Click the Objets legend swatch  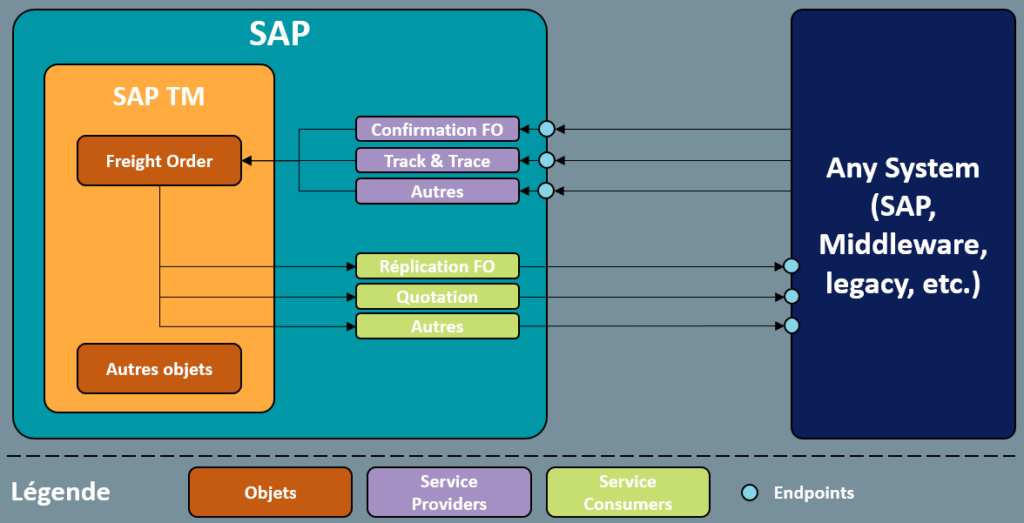click(x=270, y=492)
